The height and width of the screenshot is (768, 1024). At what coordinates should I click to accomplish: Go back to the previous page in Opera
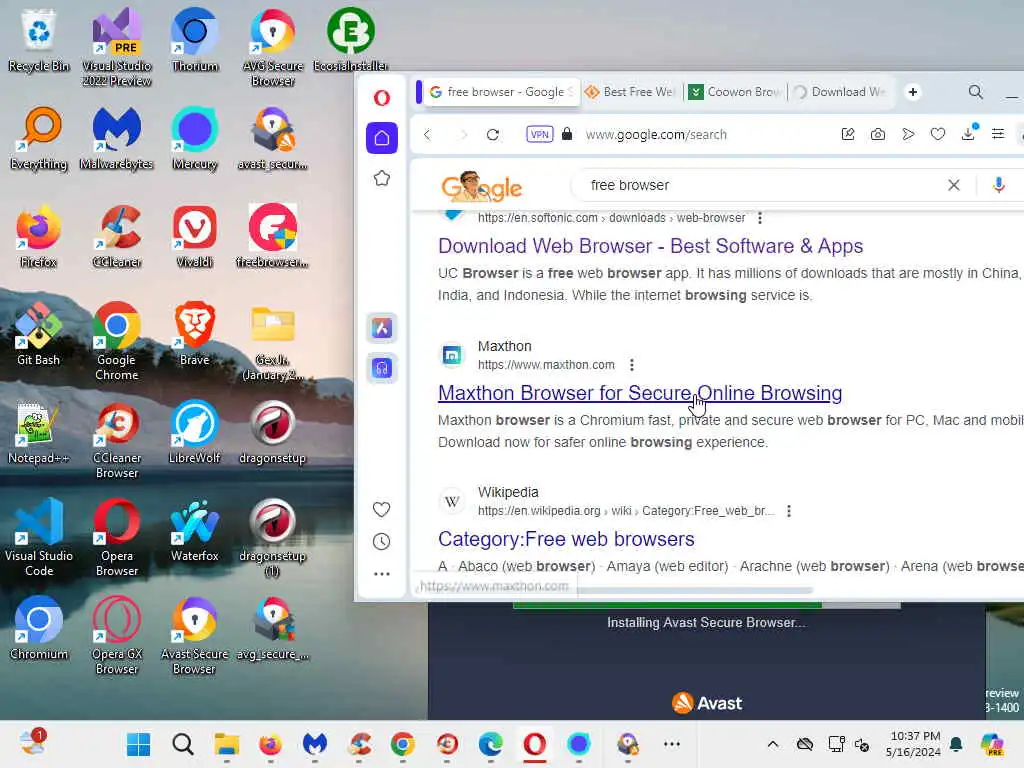428,135
